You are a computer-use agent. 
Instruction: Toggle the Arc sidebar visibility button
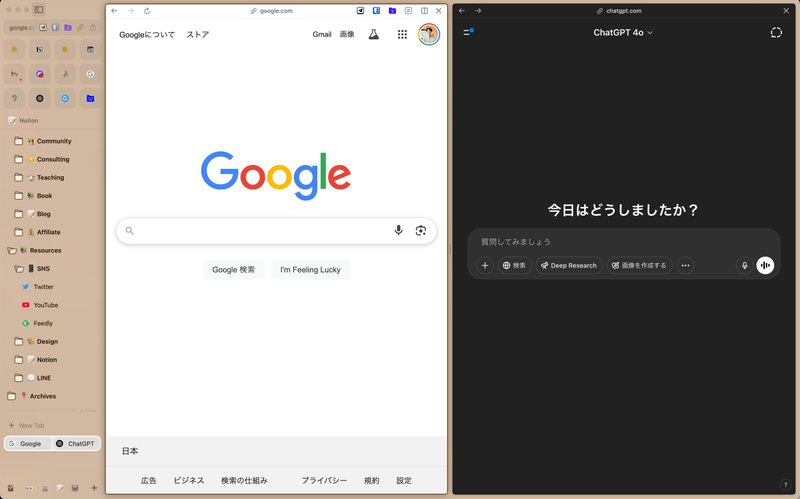pos(39,9)
